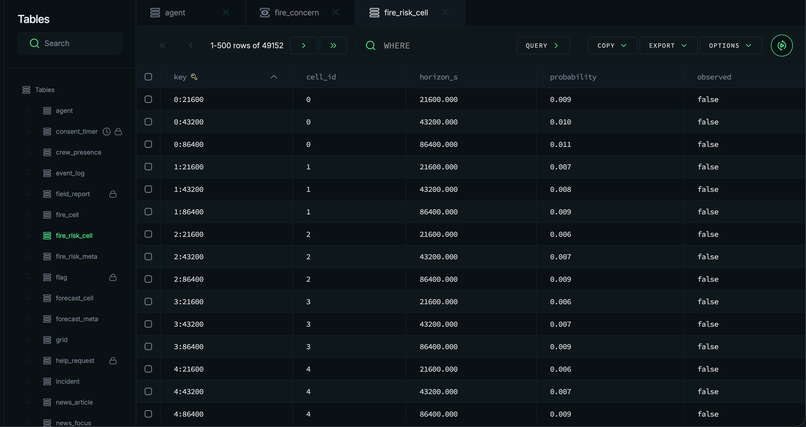Click the observed false cell in row 1:43200
The height and width of the screenshot is (427, 806).
pos(708,190)
